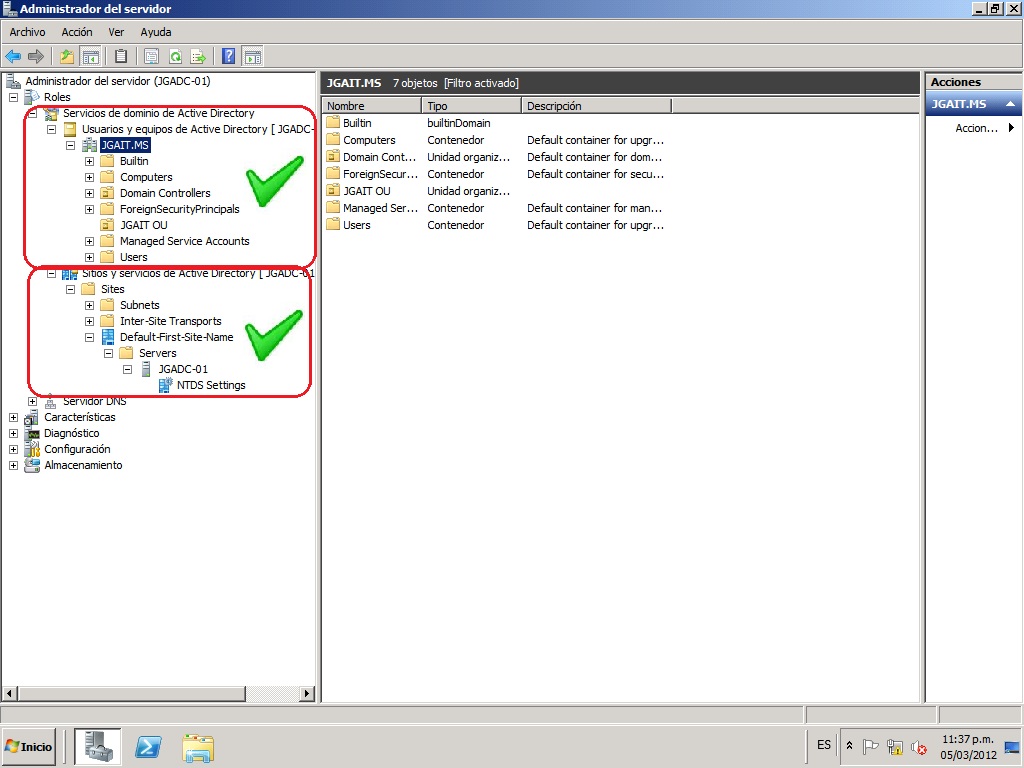This screenshot has height=768, width=1024.
Task: Click the muted volume tray icon
Action: tap(919, 746)
